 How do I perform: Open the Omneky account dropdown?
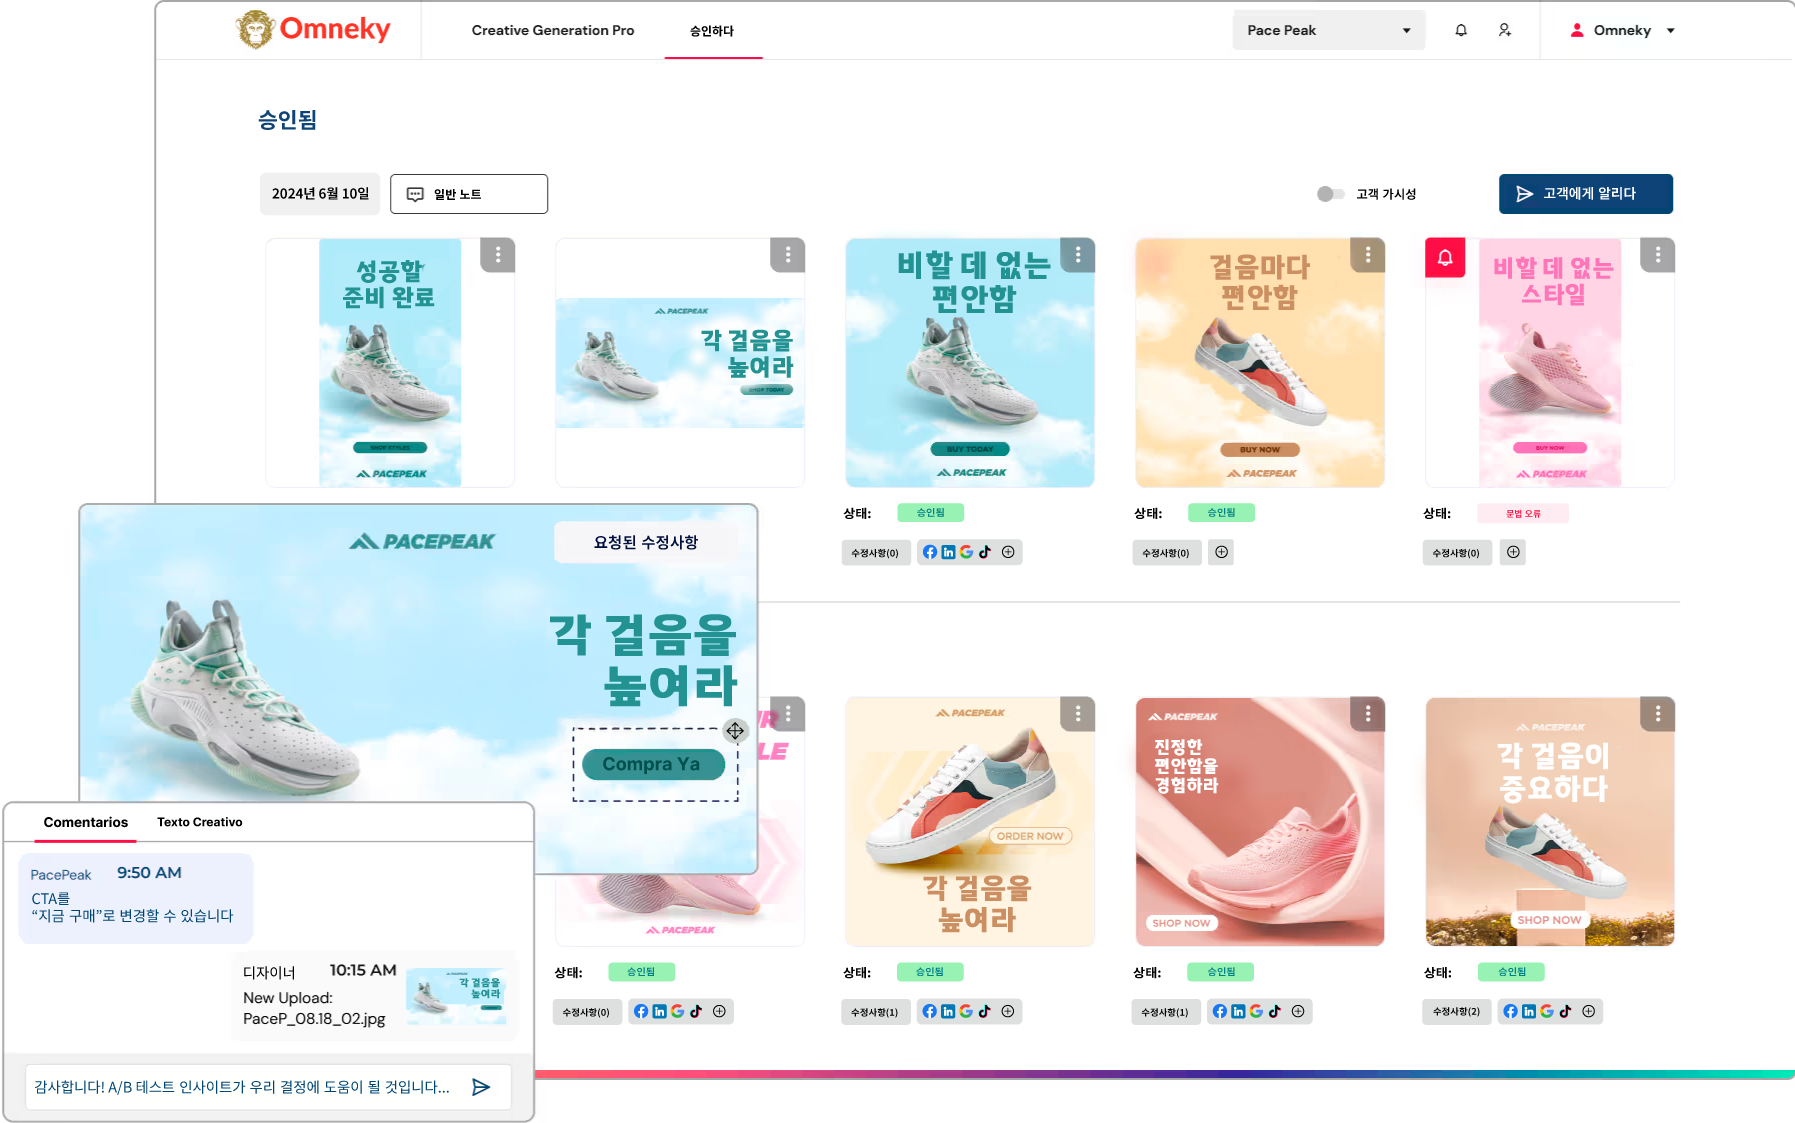(x=1622, y=30)
